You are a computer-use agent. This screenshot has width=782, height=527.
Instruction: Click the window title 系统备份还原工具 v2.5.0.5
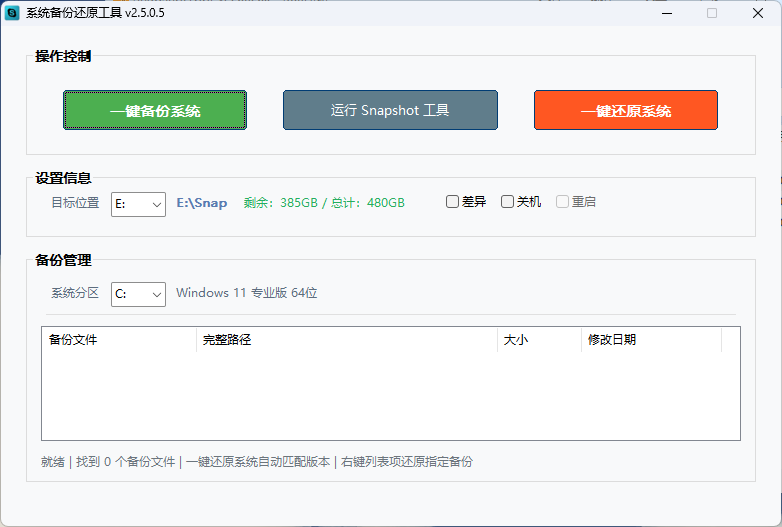click(95, 13)
